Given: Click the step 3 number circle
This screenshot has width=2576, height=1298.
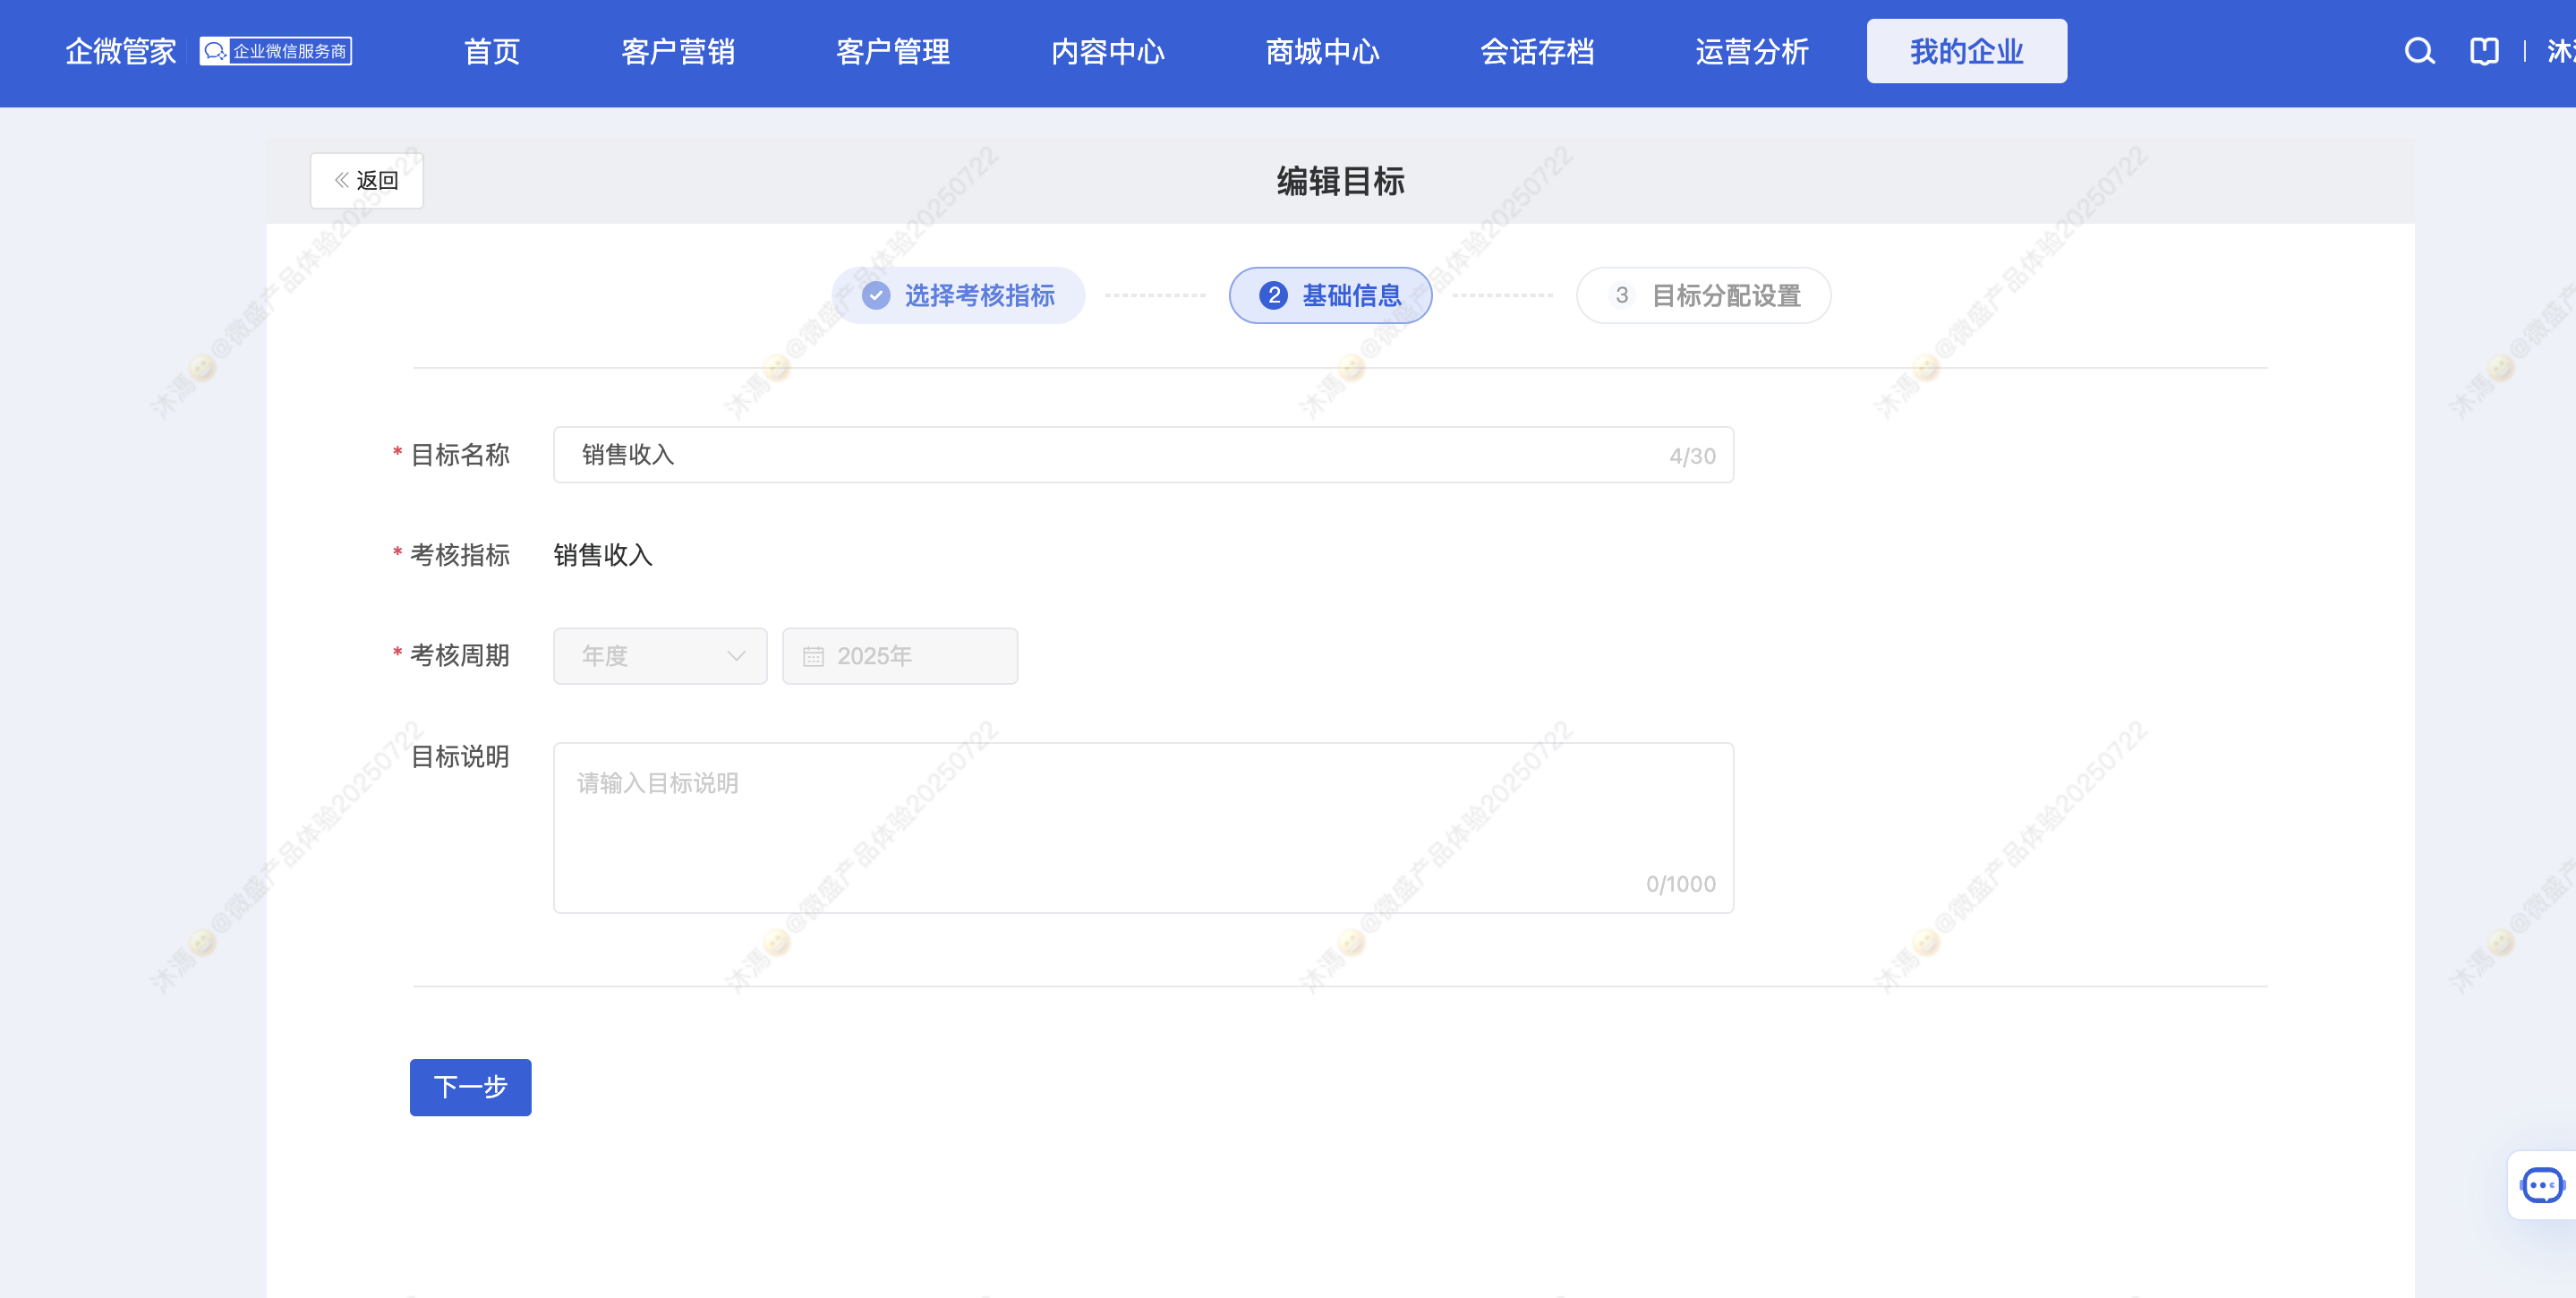Looking at the screenshot, I should point(1621,295).
